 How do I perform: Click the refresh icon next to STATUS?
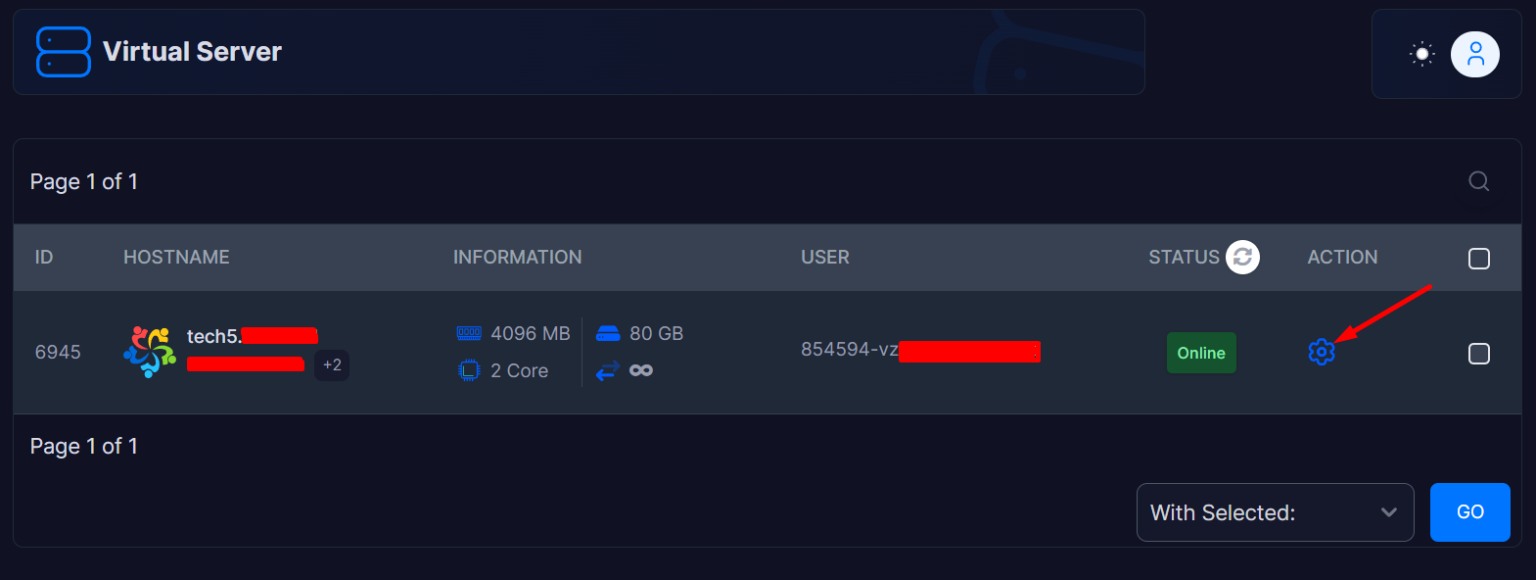[x=1242, y=257]
